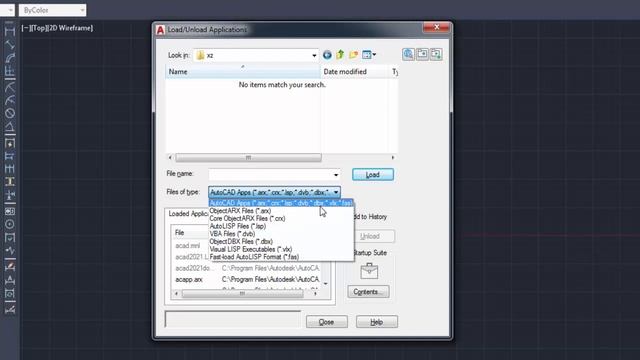Sort by Name column header

pyautogui.click(x=243, y=72)
